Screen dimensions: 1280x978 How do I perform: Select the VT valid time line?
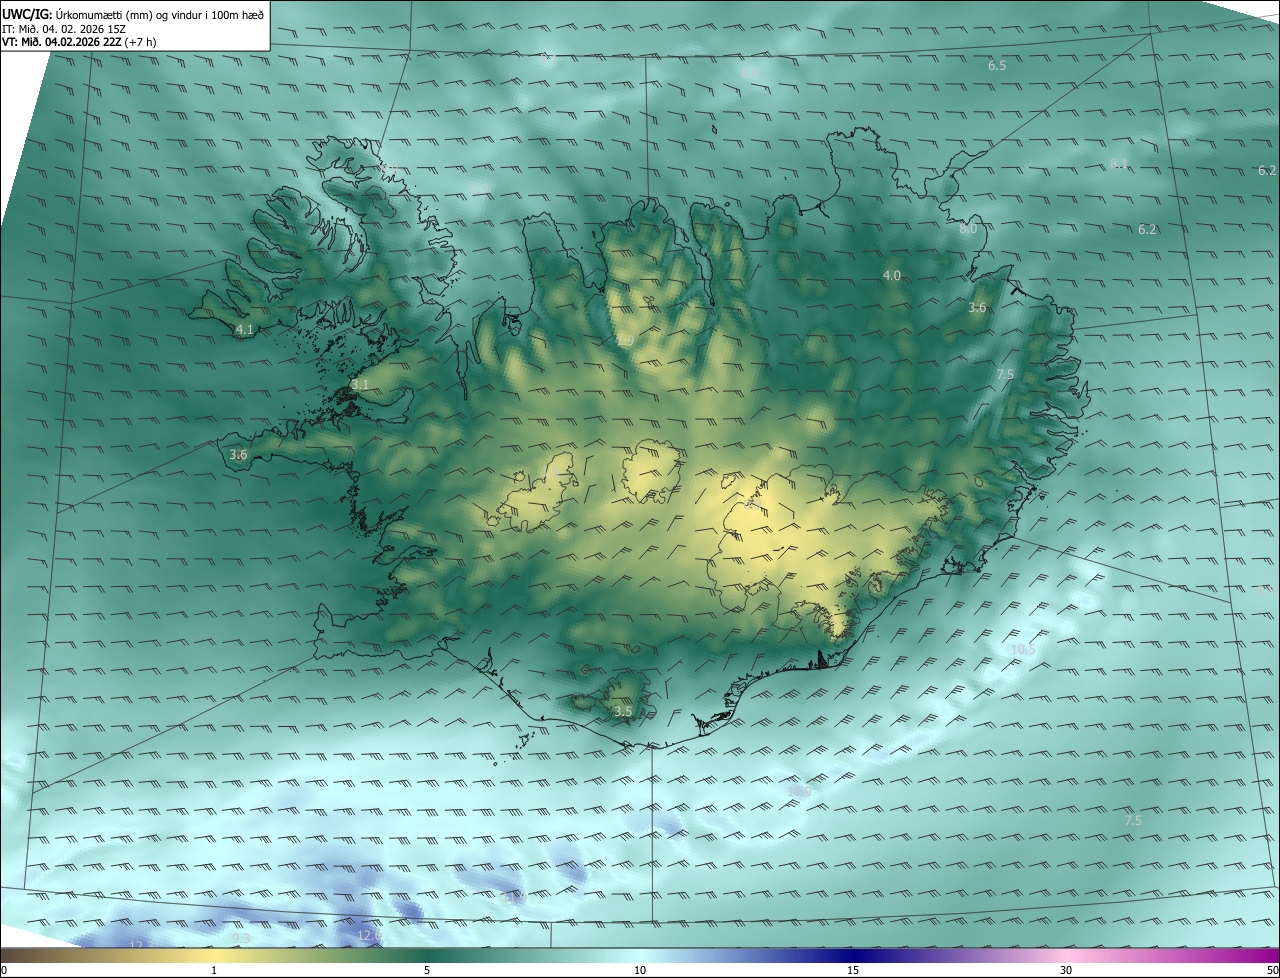click(x=80, y=42)
